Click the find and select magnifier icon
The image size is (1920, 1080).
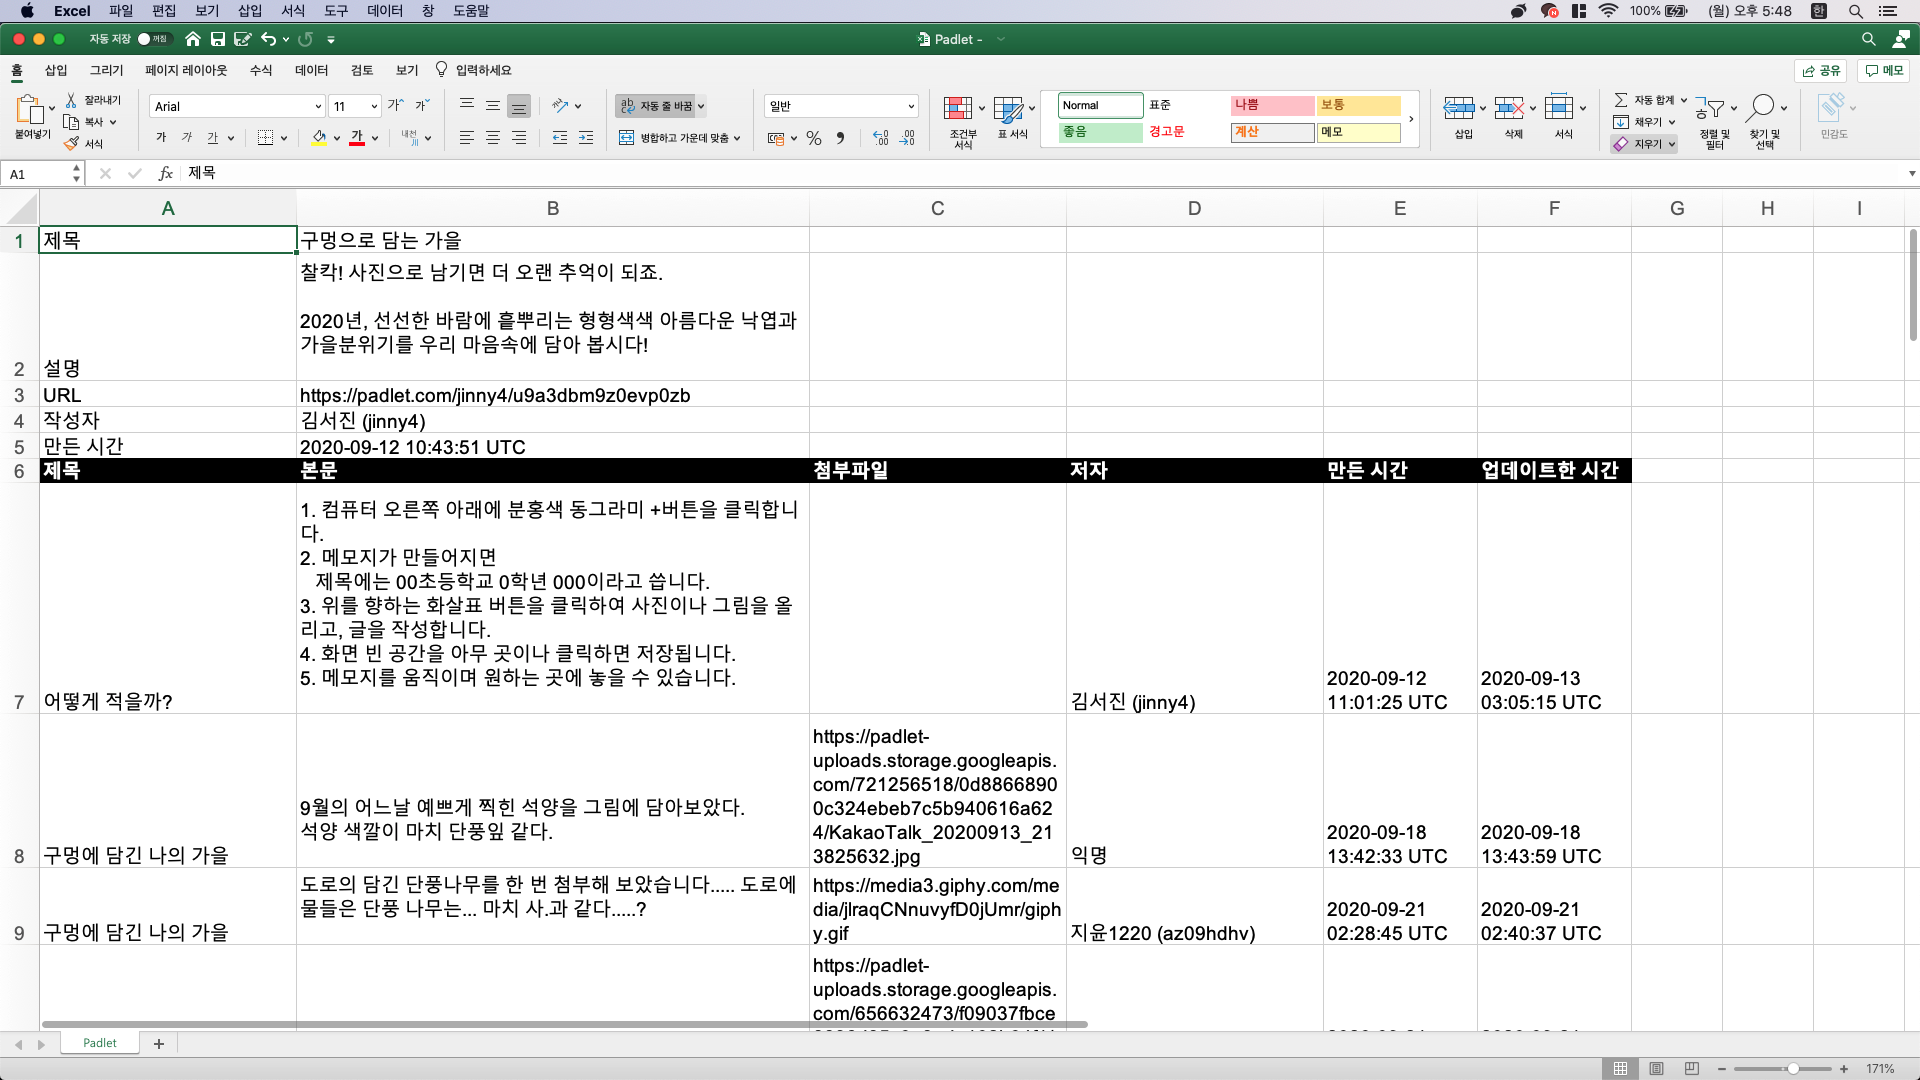pos(1762,107)
